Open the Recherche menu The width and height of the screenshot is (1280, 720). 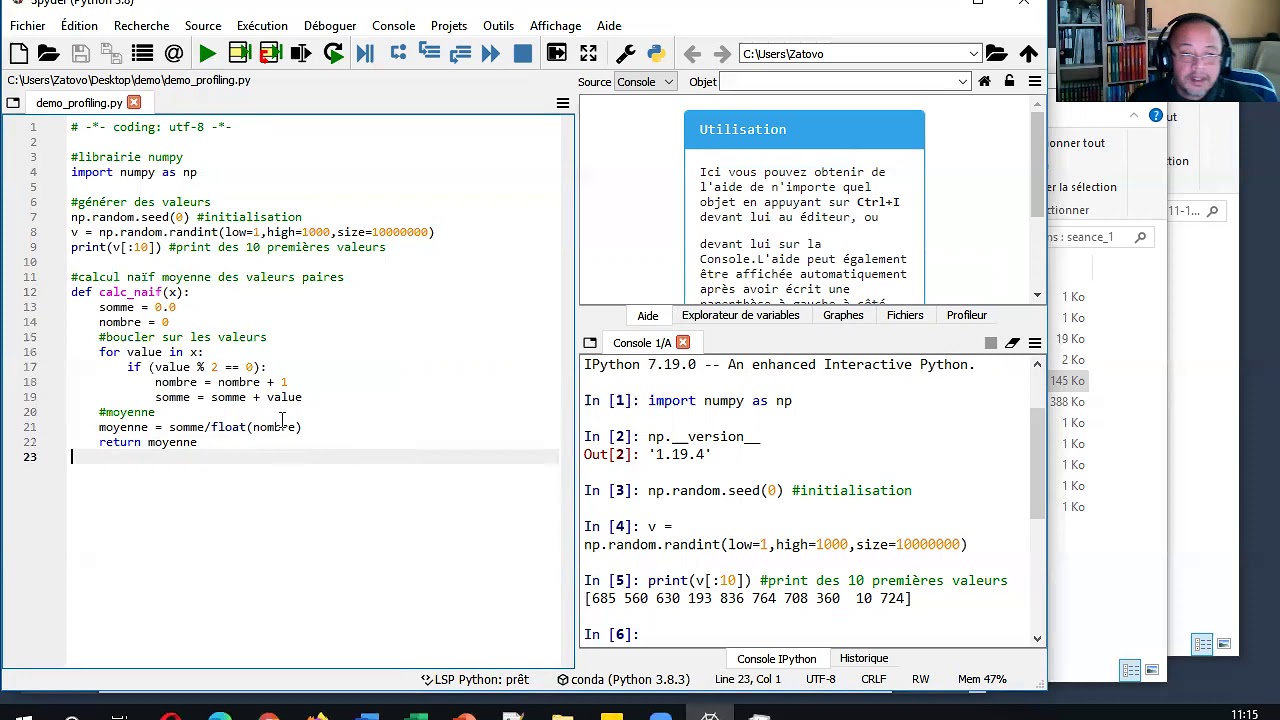pyautogui.click(x=141, y=26)
